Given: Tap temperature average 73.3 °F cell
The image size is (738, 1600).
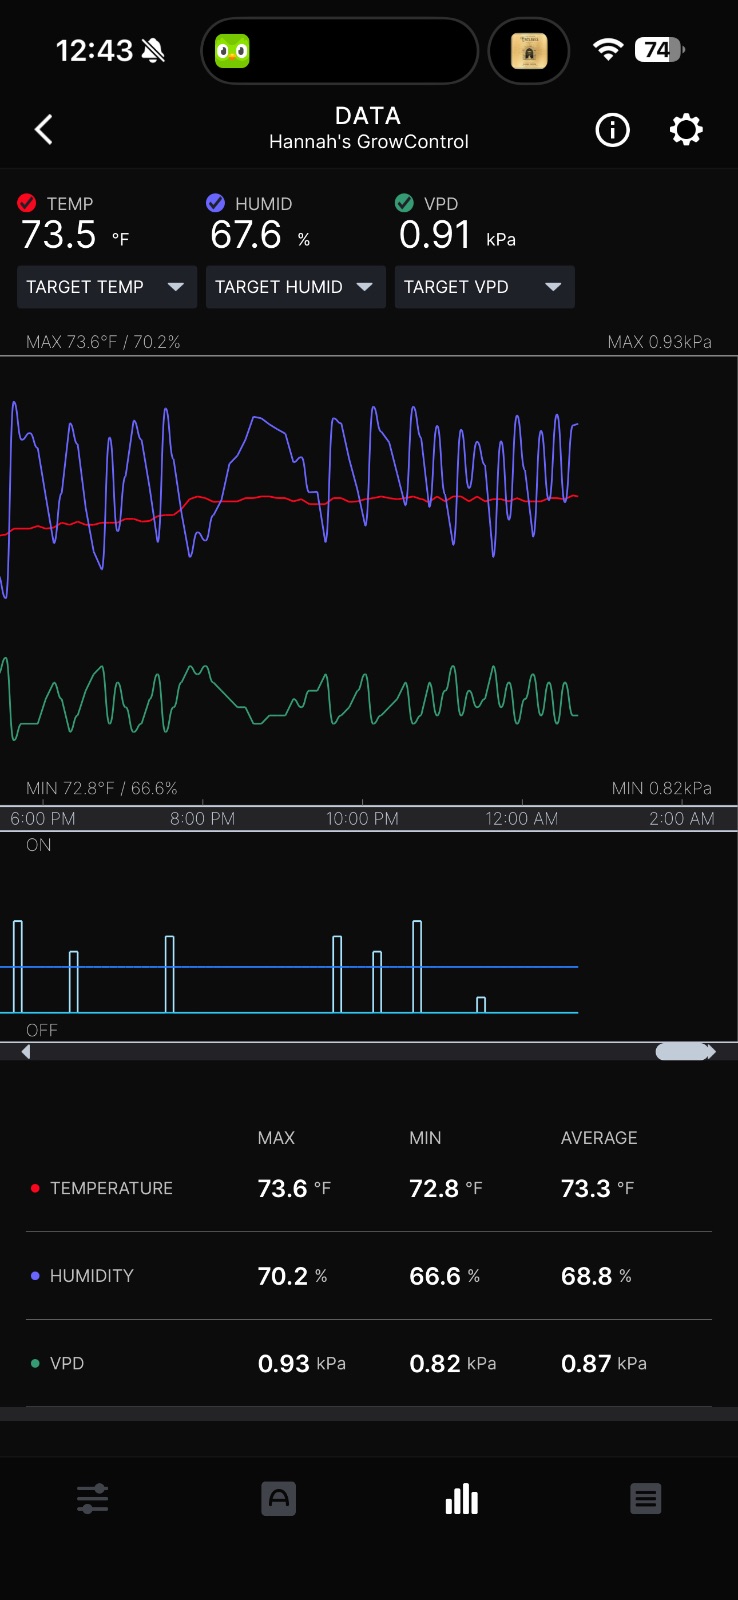Looking at the screenshot, I should pyautogui.click(x=598, y=1188).
